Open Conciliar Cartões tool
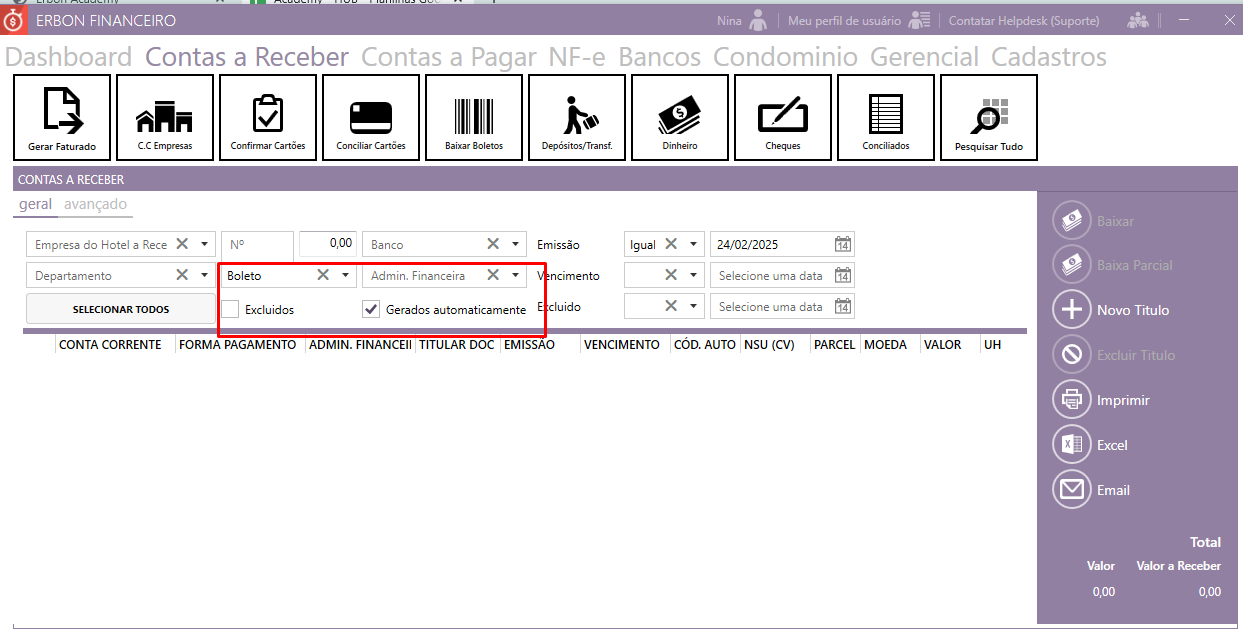The width and height of the screenshot is (1243, 639). (371, 117)
